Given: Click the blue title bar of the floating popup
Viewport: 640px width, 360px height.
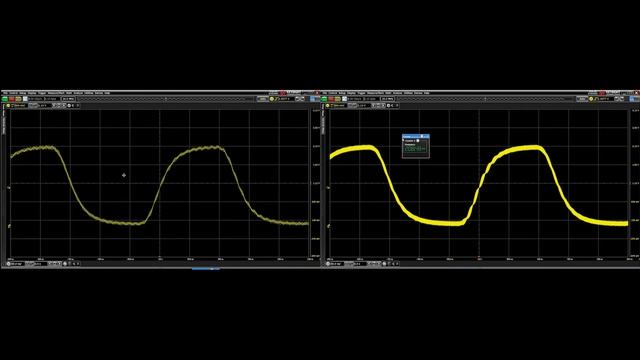Looking at the screenshot, I should tap(416, 136).
